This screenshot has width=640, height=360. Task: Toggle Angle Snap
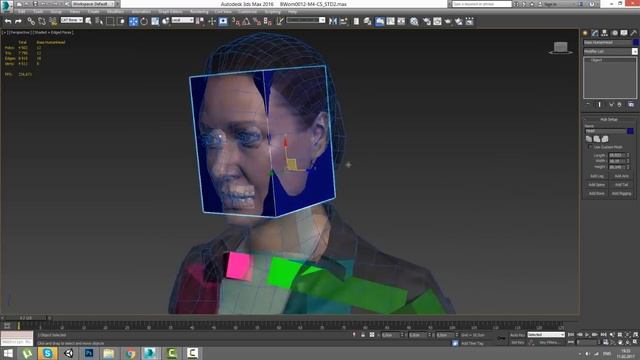(246, 21)
